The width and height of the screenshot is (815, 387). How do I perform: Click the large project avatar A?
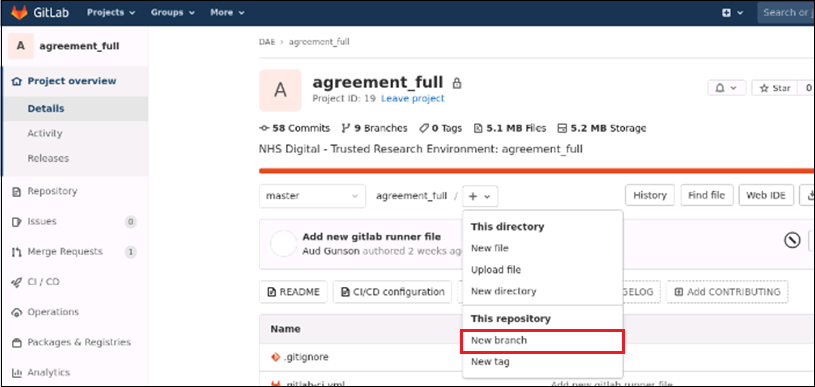280,90
